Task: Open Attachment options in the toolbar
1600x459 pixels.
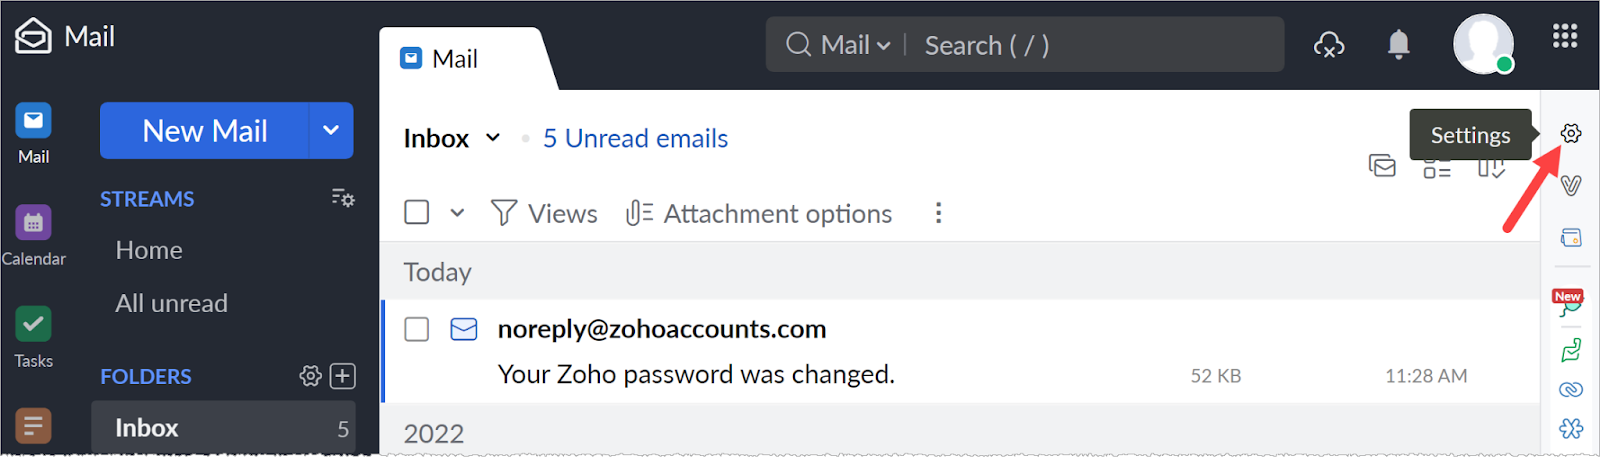Action: click(x=759, y=213)
